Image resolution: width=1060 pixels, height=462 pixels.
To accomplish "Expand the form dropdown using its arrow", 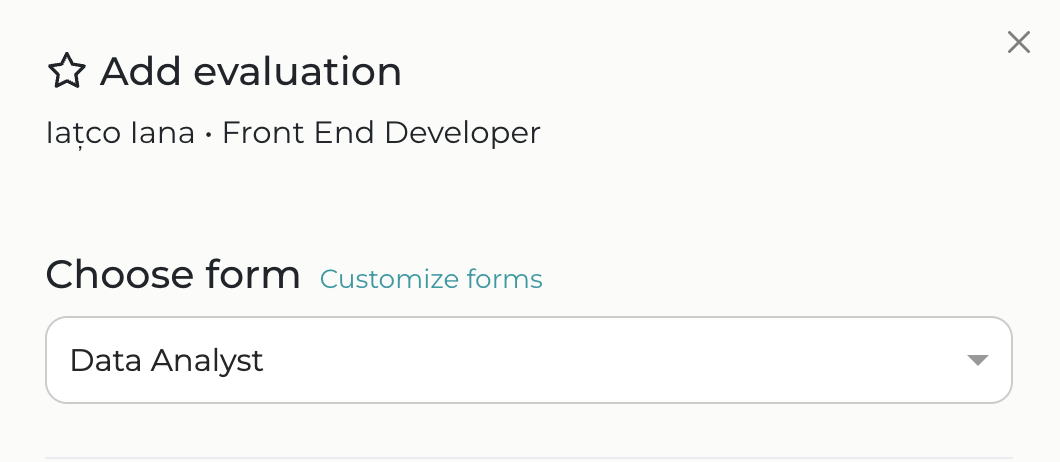I will [978, 360].
